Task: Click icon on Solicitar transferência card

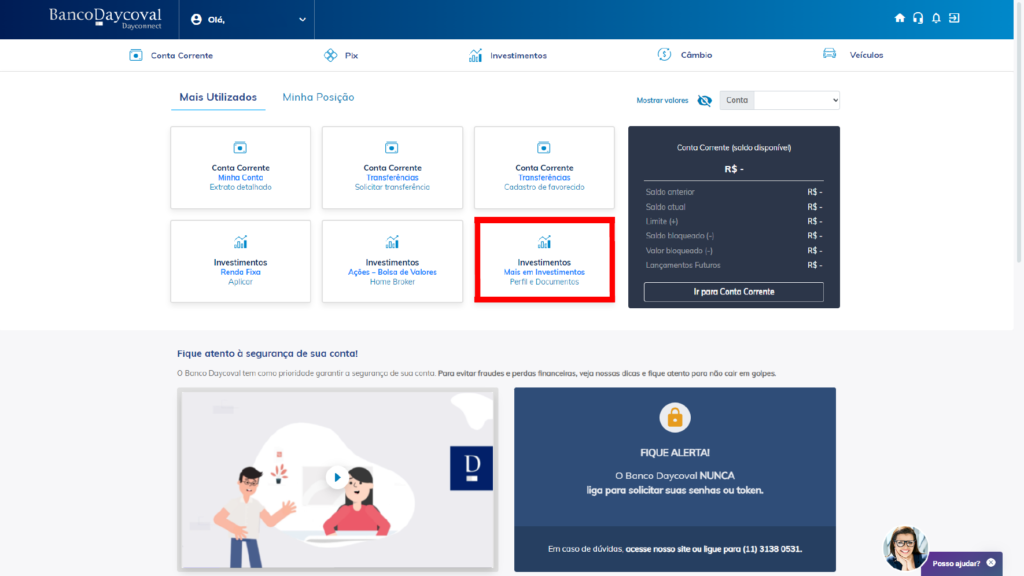Action: [392, 148]
